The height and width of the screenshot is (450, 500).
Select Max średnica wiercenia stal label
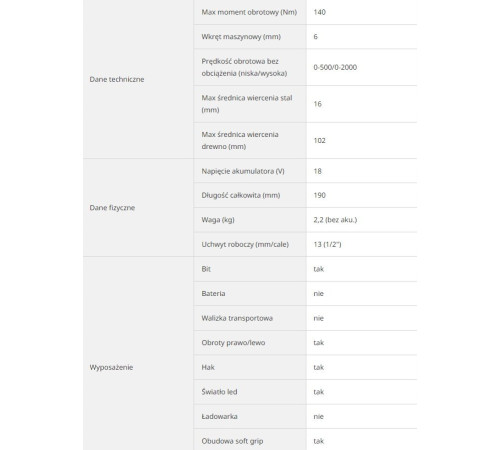[x=247, y=104]
